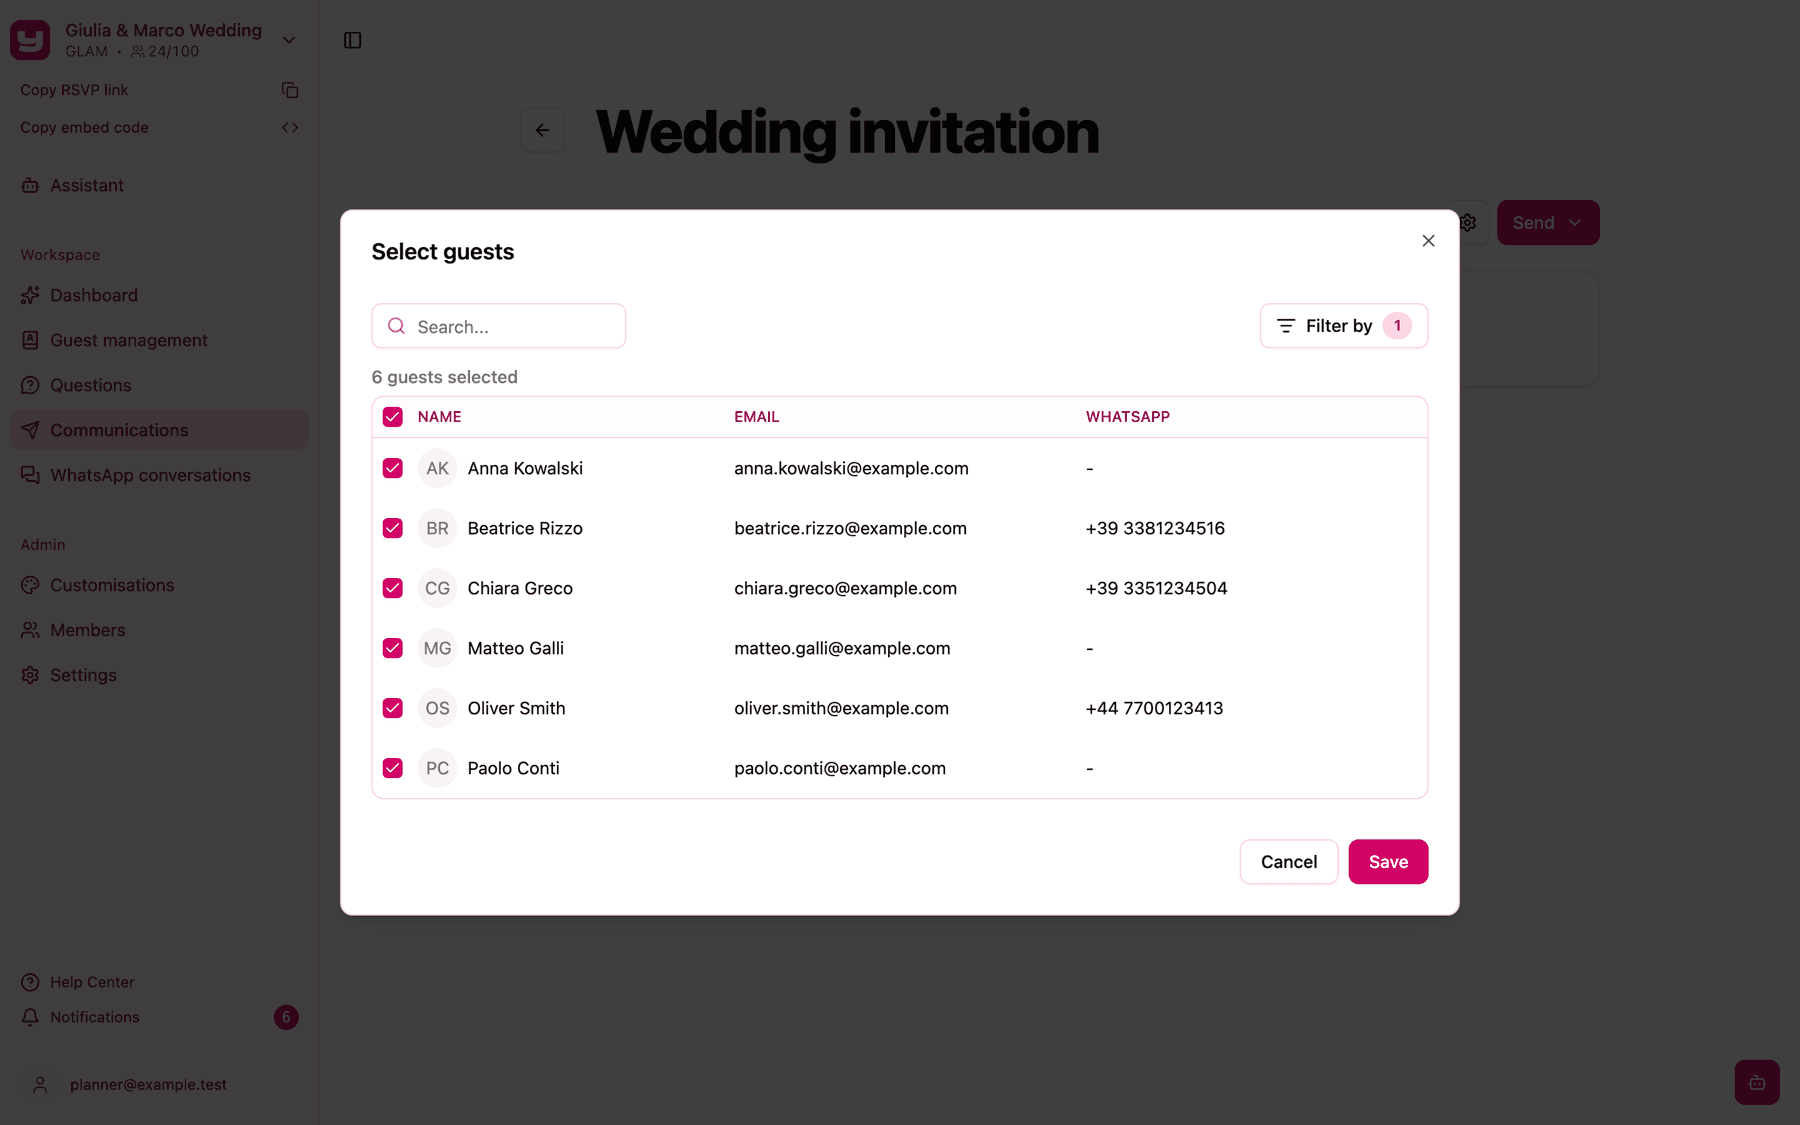The height and width of the screenshot is (1125, 1800).
Task: Expand the Giulia & Marco Wedding workspace switcher
Action: pos(289,40)
